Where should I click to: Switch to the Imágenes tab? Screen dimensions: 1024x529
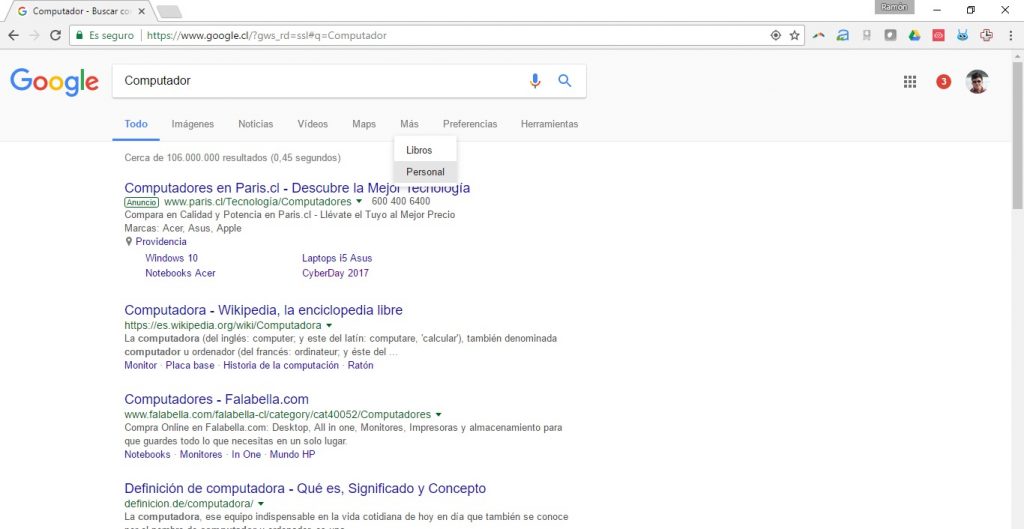[x=193, y=124]
